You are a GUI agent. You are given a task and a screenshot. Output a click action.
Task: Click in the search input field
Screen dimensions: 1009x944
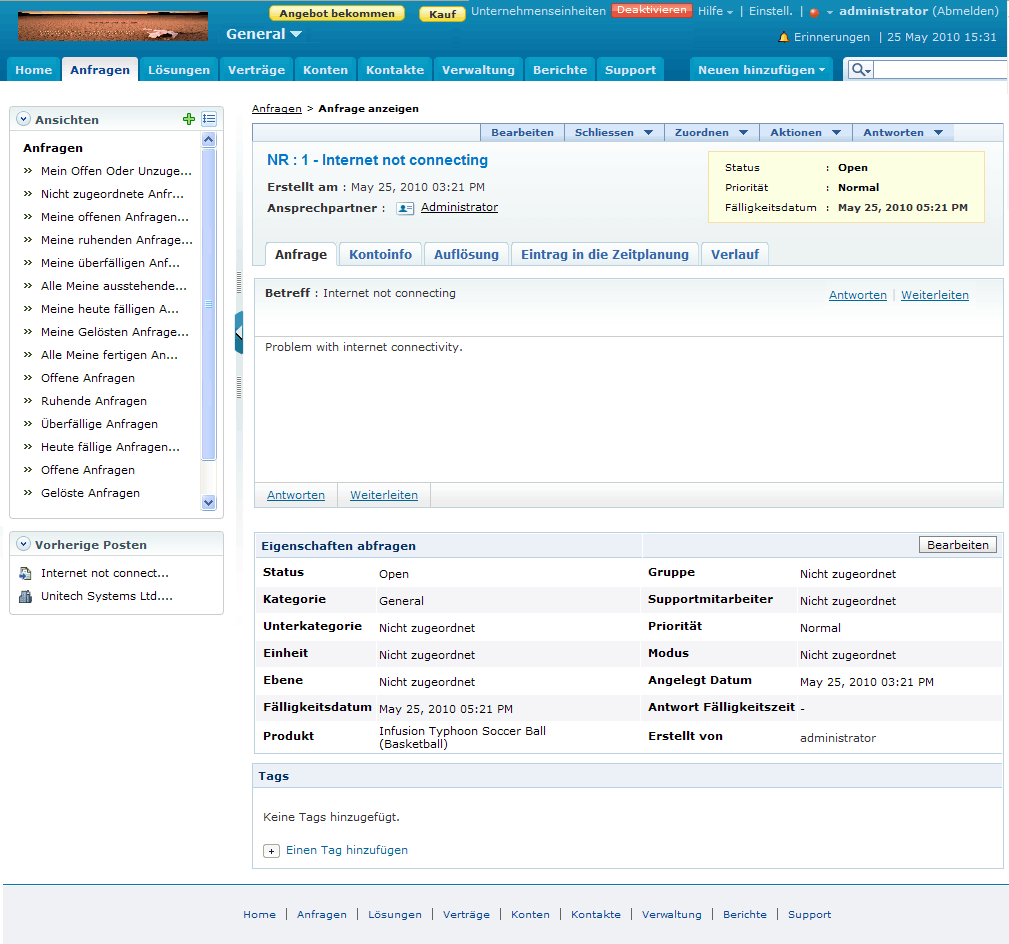(x=940, y=69)
